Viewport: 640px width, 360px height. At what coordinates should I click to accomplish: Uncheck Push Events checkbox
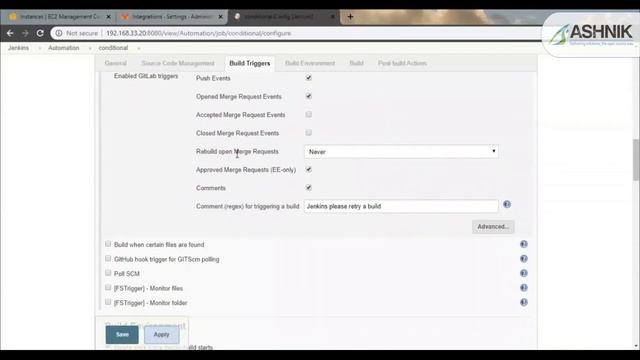pos(309,78)
